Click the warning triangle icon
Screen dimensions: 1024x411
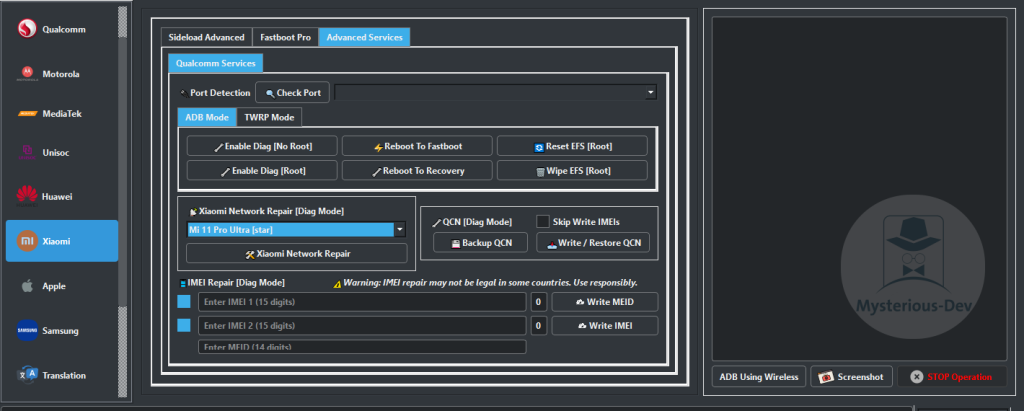(337, 284)
